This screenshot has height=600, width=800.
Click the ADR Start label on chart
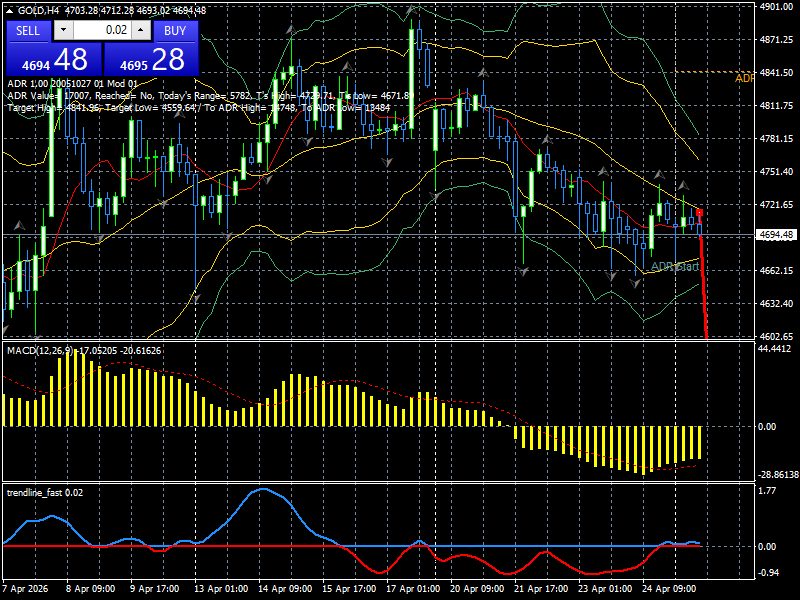(x=674, y=266)
